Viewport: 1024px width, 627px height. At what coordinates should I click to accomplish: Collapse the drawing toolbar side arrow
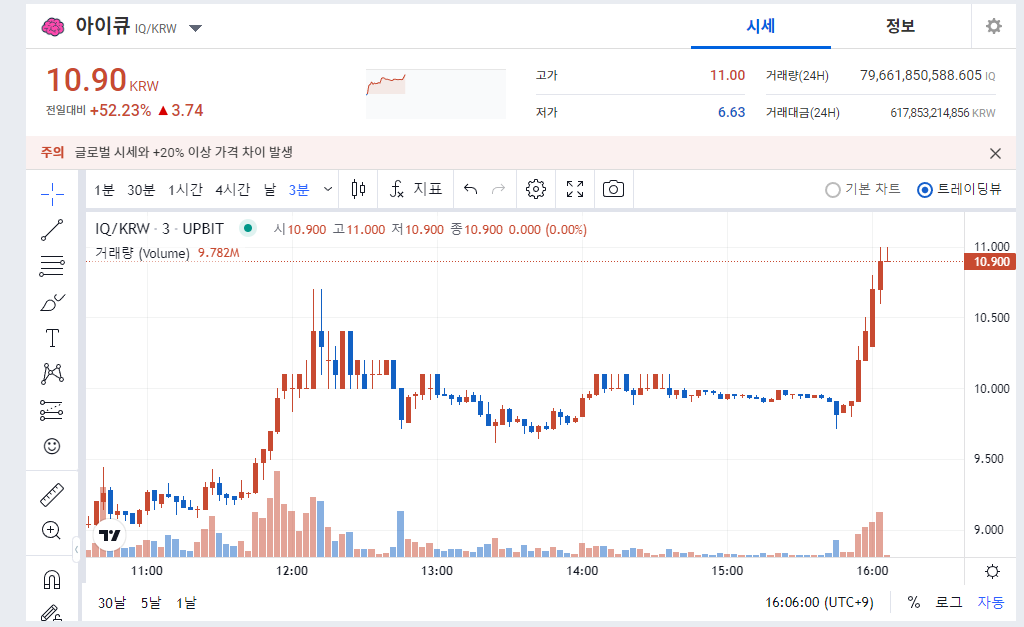click(x=76, y=549)
